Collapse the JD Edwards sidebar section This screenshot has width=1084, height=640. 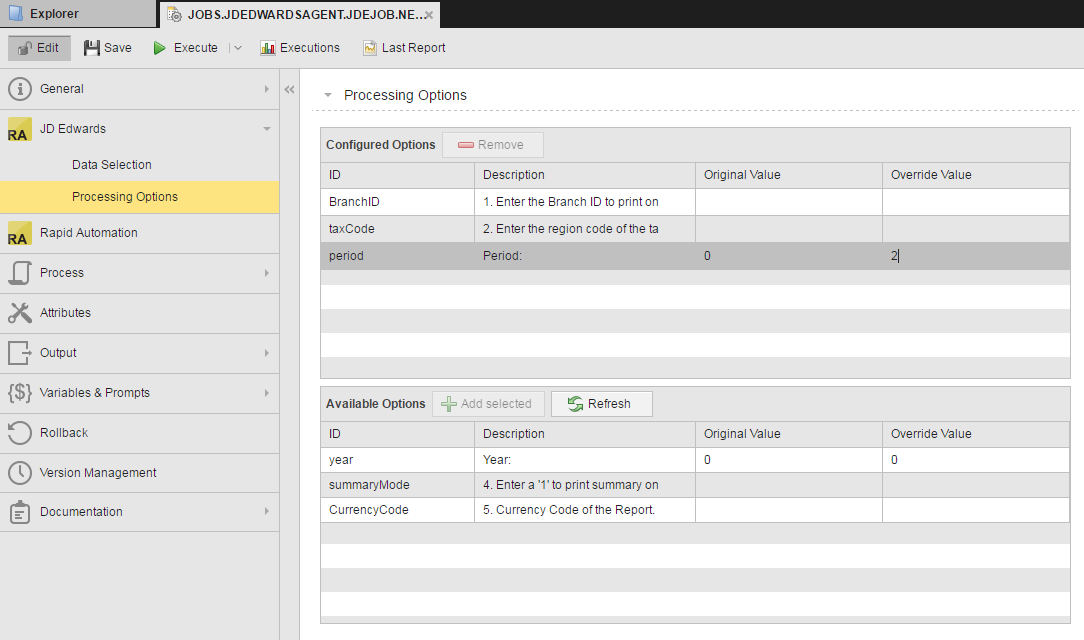tap(266, 129)
